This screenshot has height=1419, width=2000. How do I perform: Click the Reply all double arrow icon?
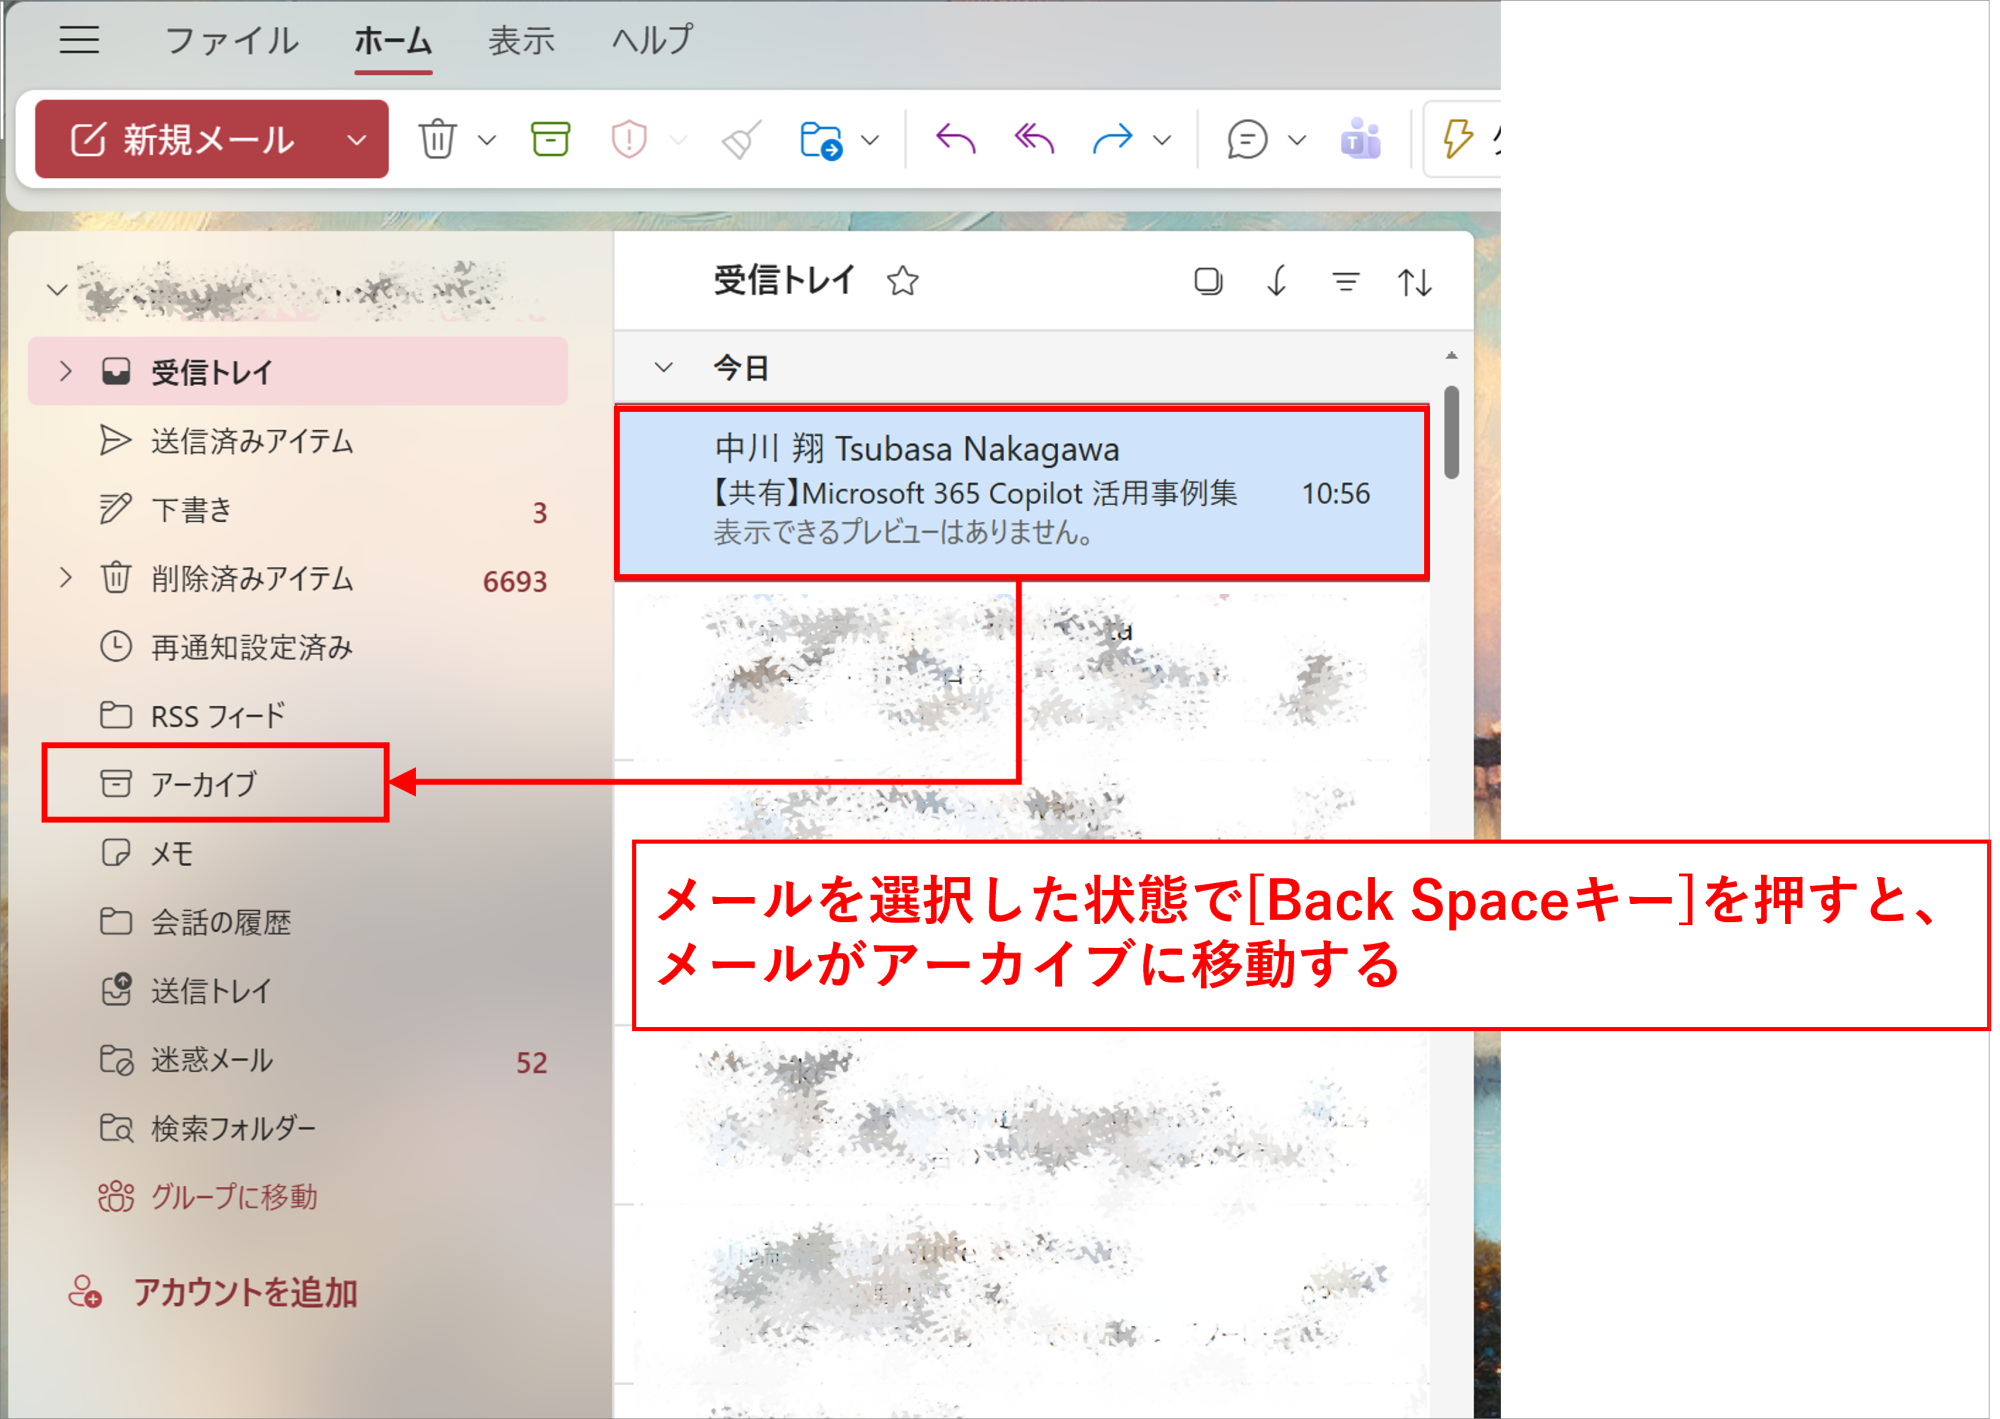(1031, 140)
